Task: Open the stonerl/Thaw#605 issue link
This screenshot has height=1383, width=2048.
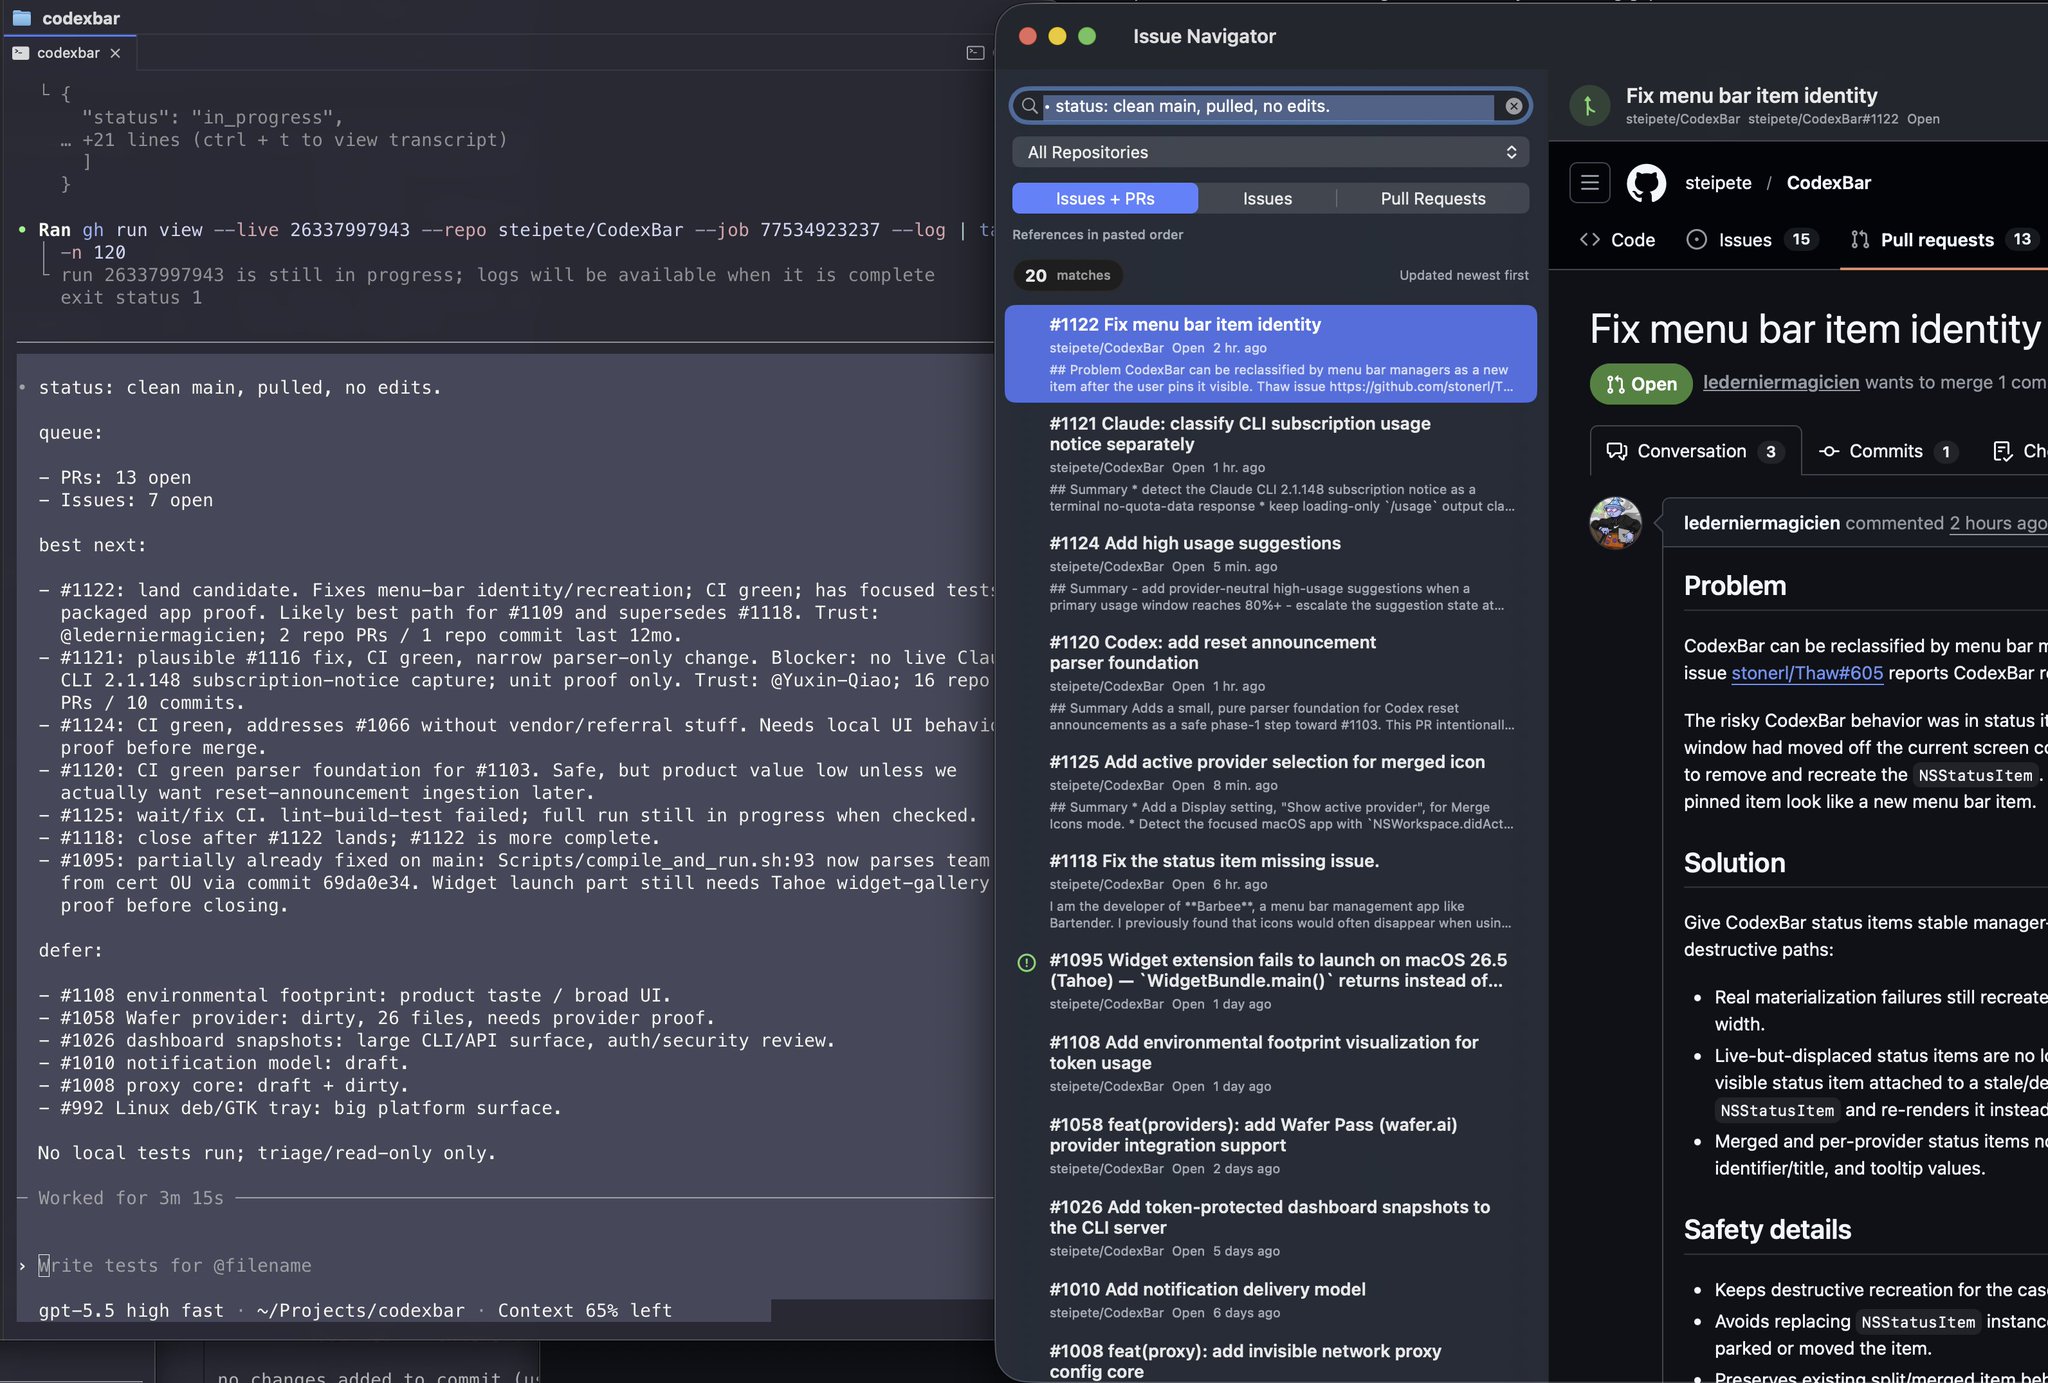Action: (1807, 673)
